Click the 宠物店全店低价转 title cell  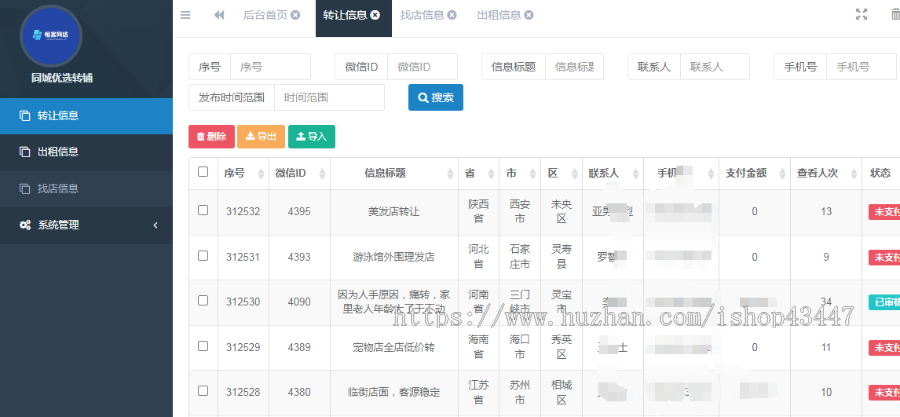click(x=394, y=348)
